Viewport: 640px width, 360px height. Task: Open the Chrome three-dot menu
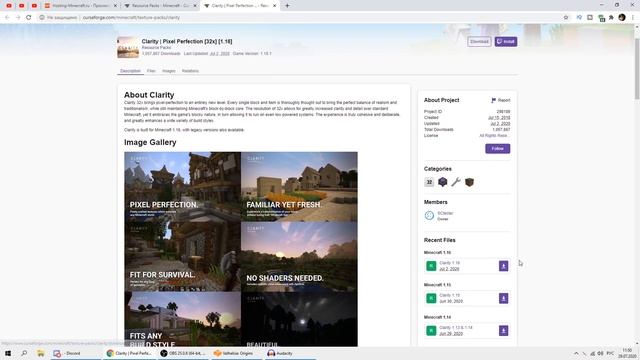(633, 18)
